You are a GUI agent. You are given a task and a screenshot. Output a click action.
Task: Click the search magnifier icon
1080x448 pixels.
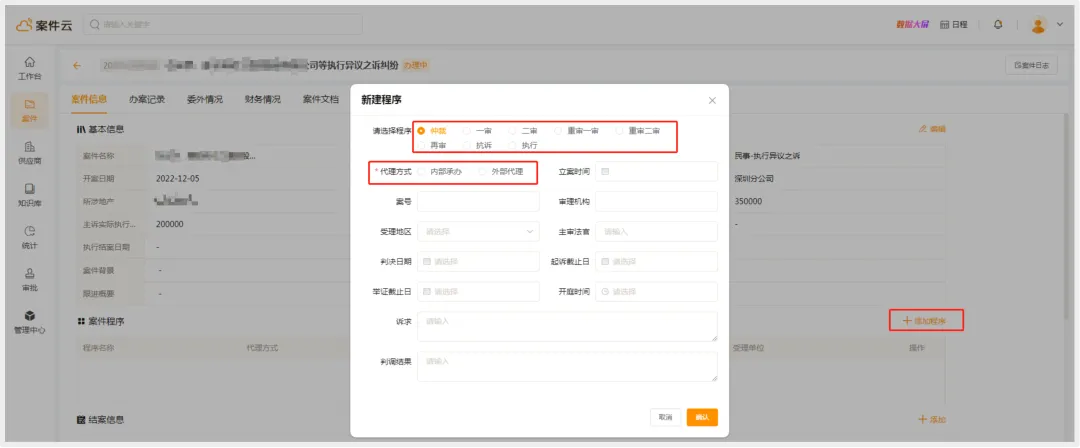(x=94, y=24)
